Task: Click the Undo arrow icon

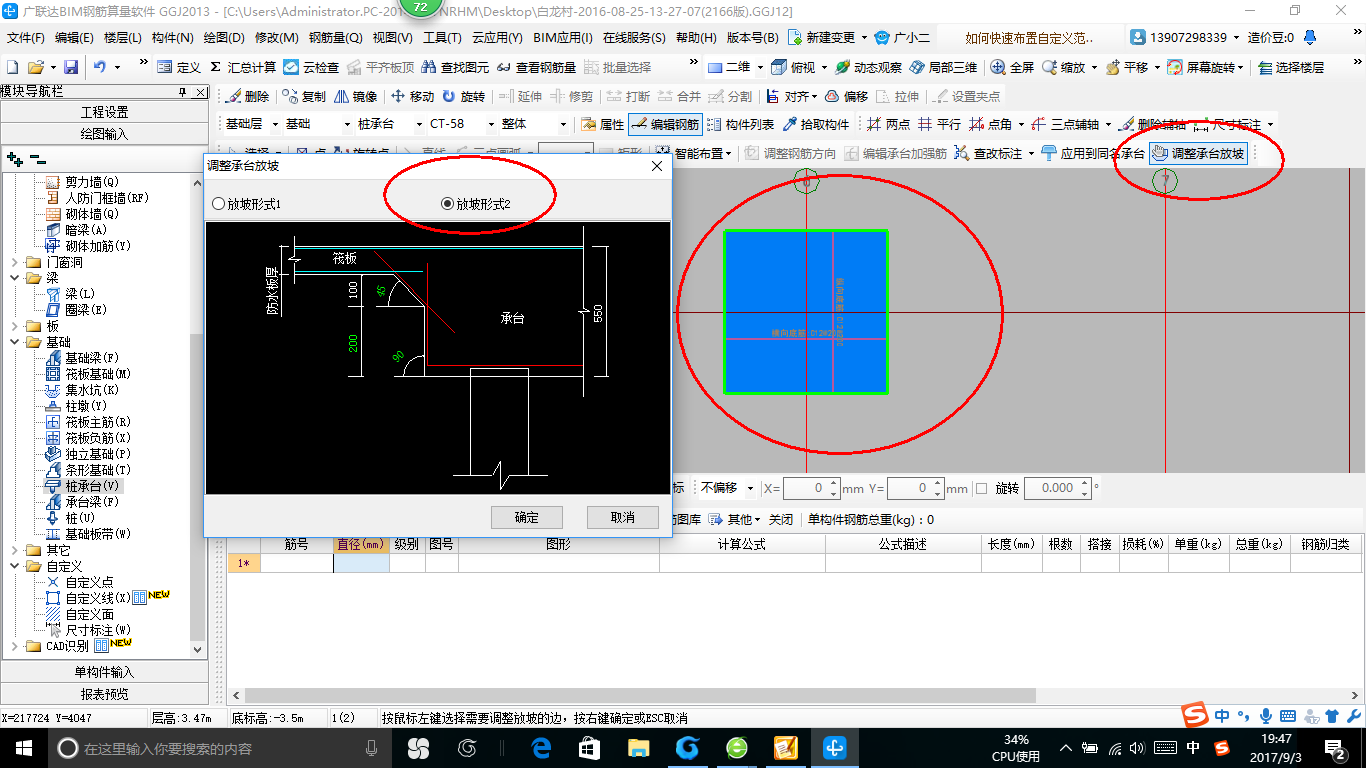Action: 100,67
